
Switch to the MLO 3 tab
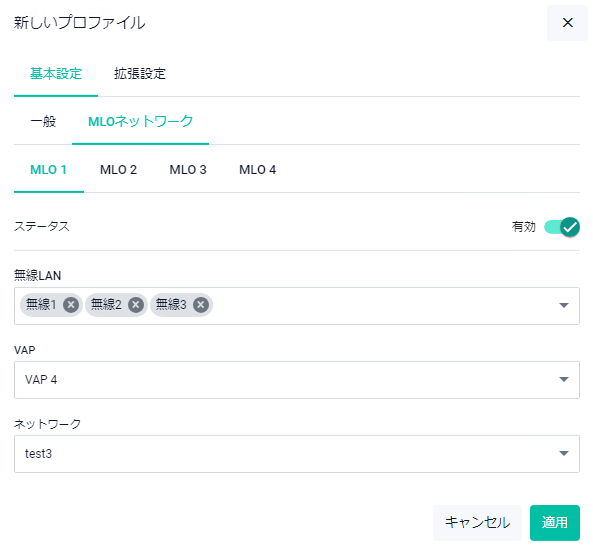[188, 170]
